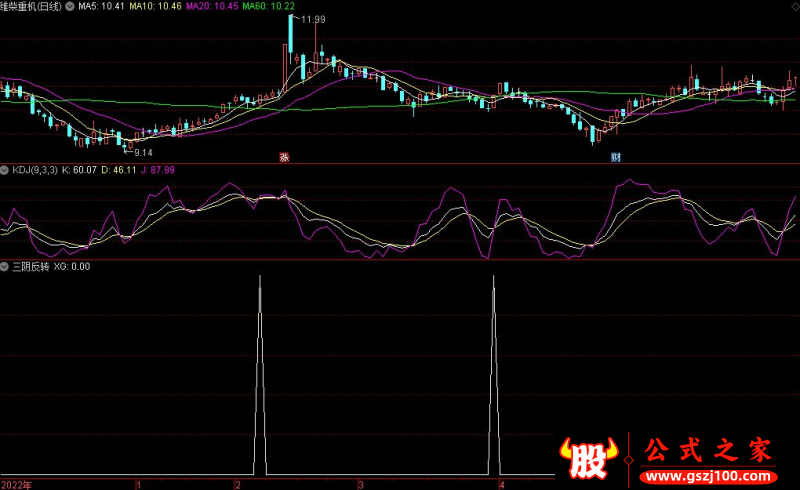The image size is (800, 490).
Task: Click the 股 bull logo icon
Action: (590, 455)
